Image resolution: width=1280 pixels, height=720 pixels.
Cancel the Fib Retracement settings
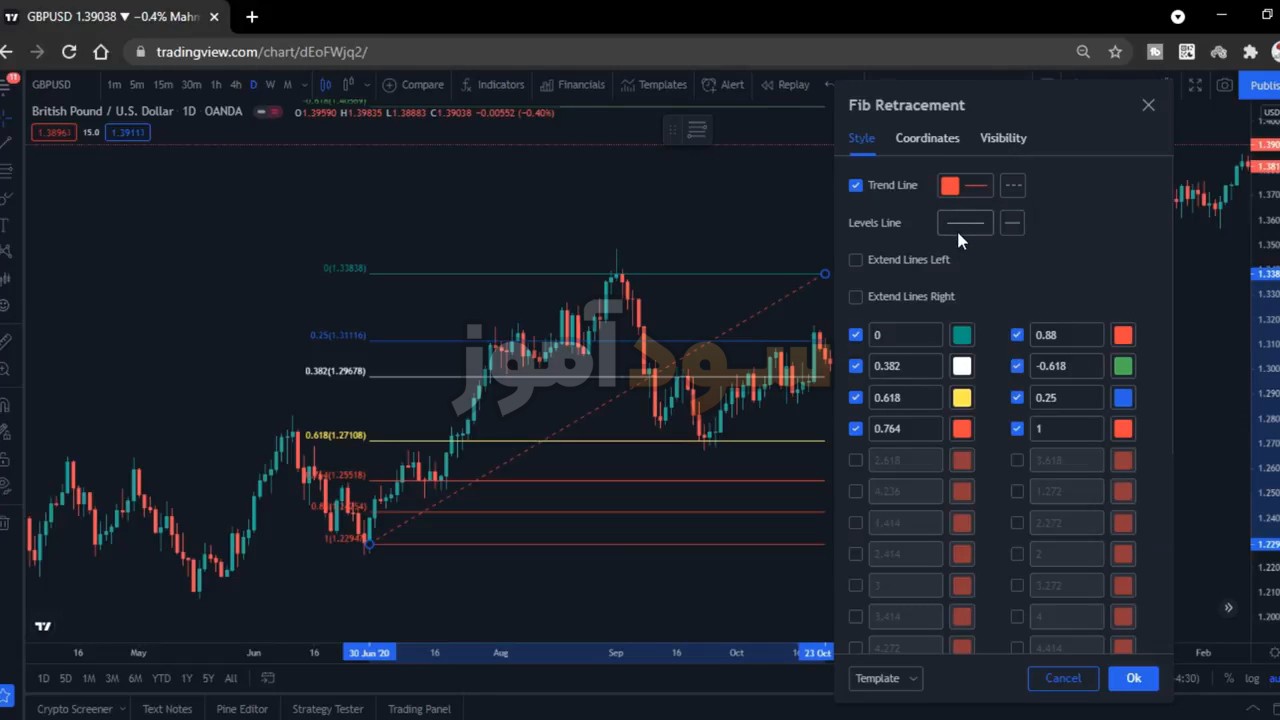point(1063,678)
